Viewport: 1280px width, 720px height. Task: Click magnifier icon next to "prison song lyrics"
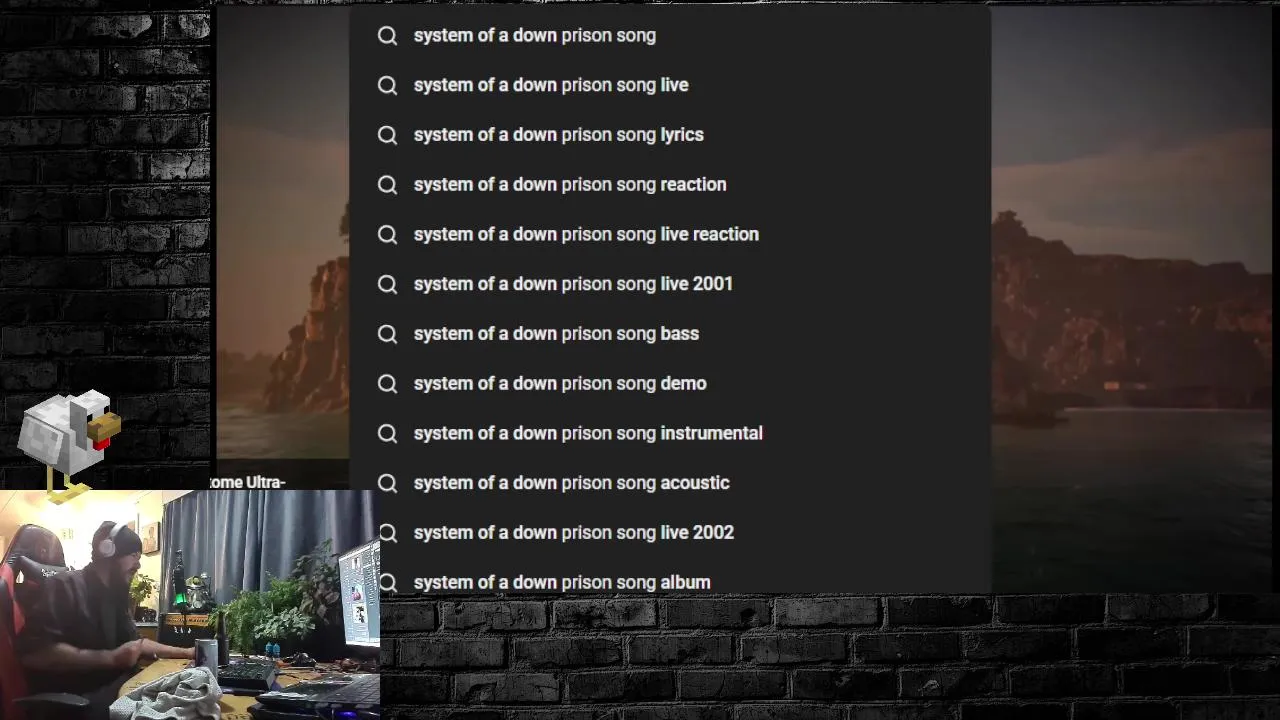[x=388, y=135]
